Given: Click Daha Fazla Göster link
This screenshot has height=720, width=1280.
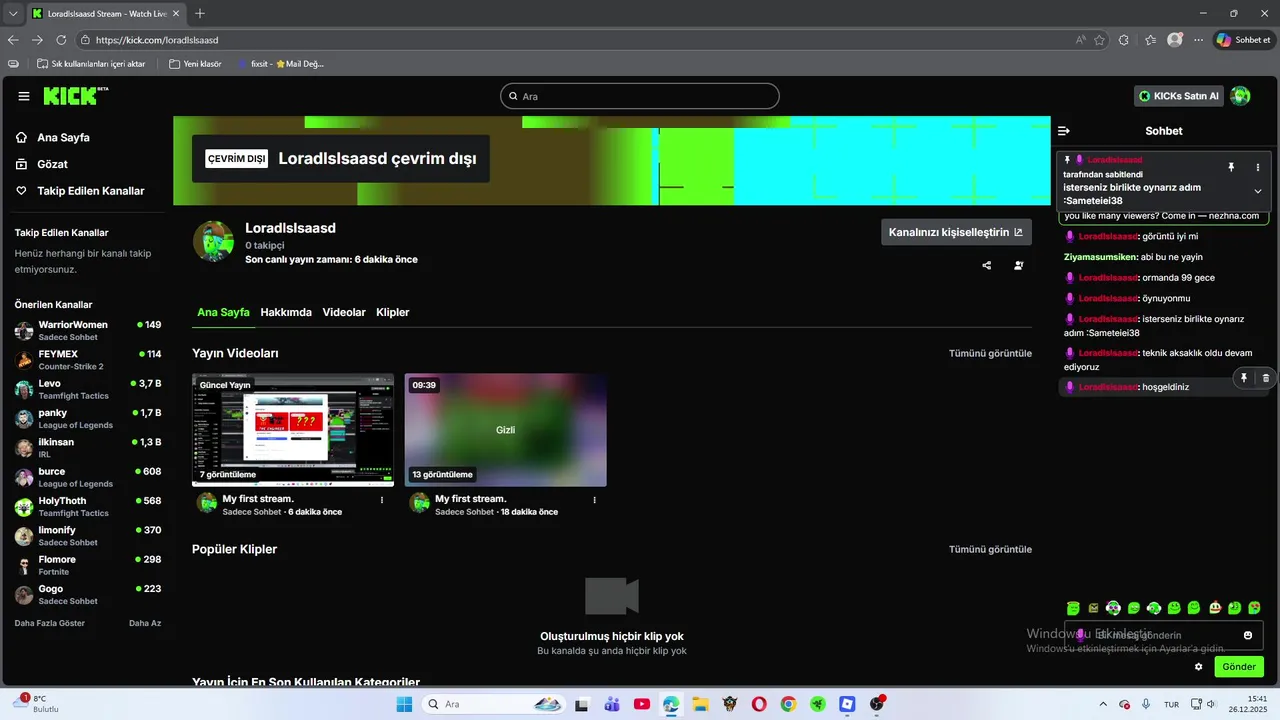Looking at the screenshot, I should point(50,623).
